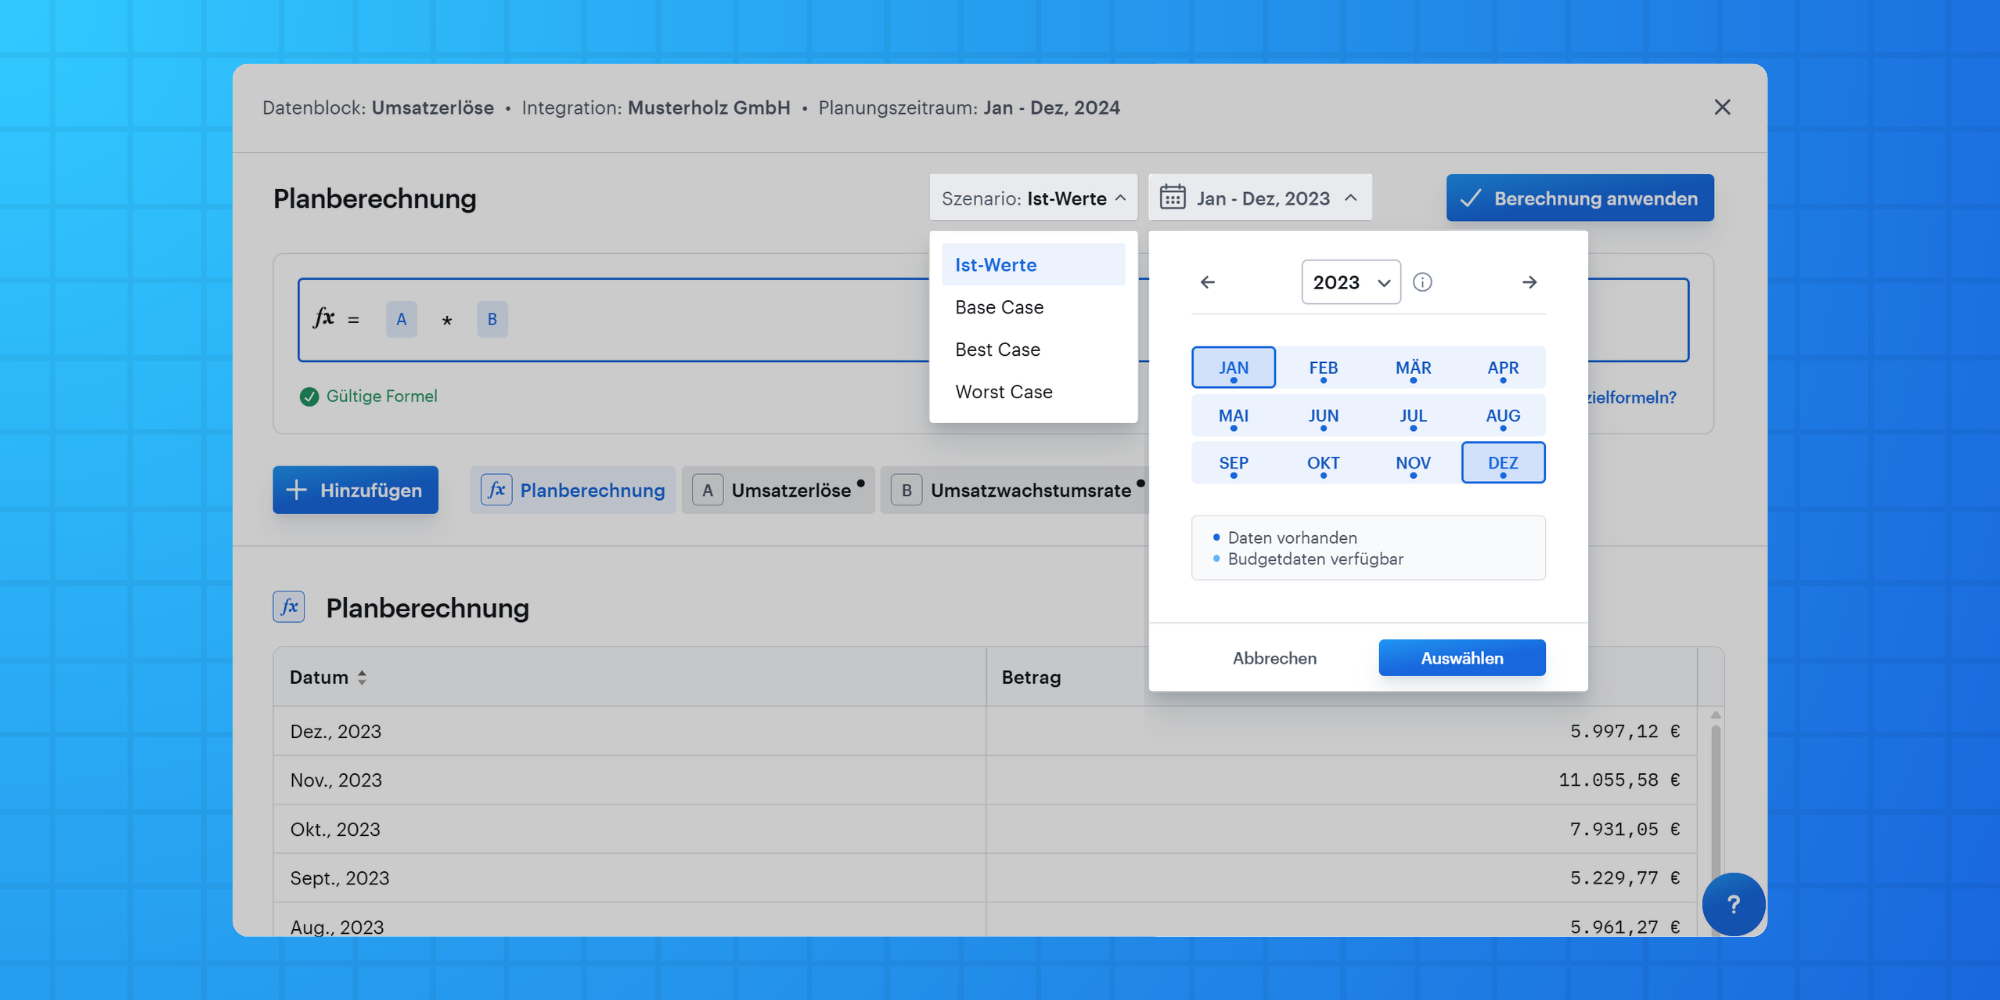
Task: Select variable chip A in the formula
Action: pos(401,319)
